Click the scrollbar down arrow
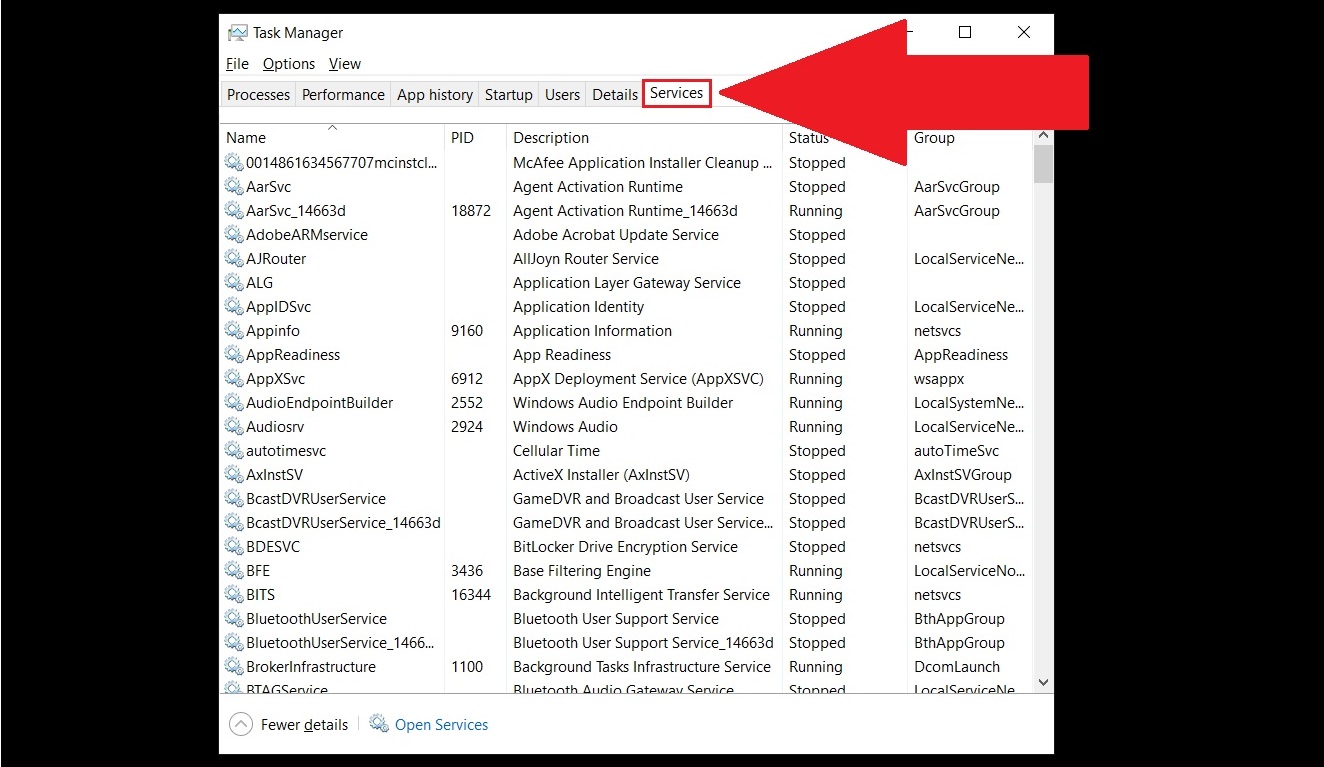1324x767 pixels. click(1043, 682)
